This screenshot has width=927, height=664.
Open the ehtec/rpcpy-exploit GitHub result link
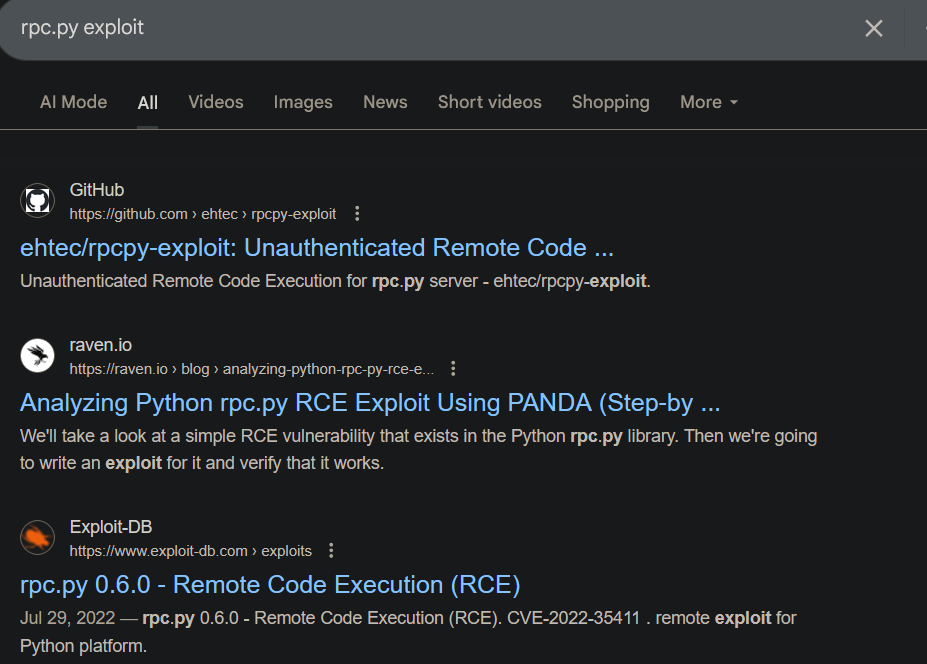315,247
